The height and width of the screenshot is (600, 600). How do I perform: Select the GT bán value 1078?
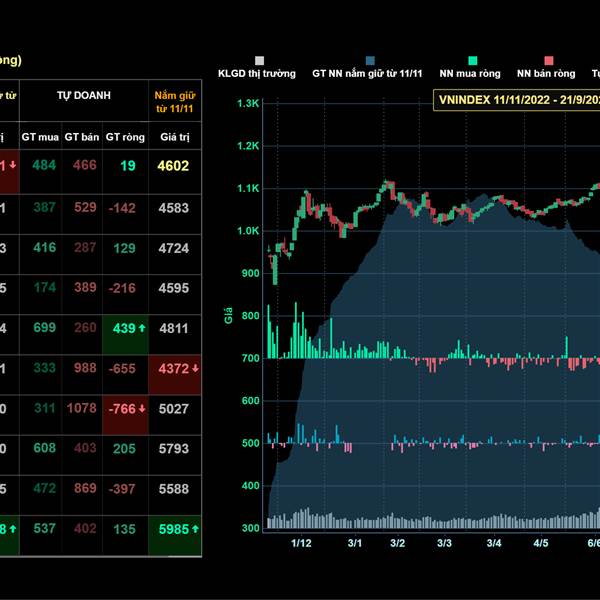click(x=82, y=408)
